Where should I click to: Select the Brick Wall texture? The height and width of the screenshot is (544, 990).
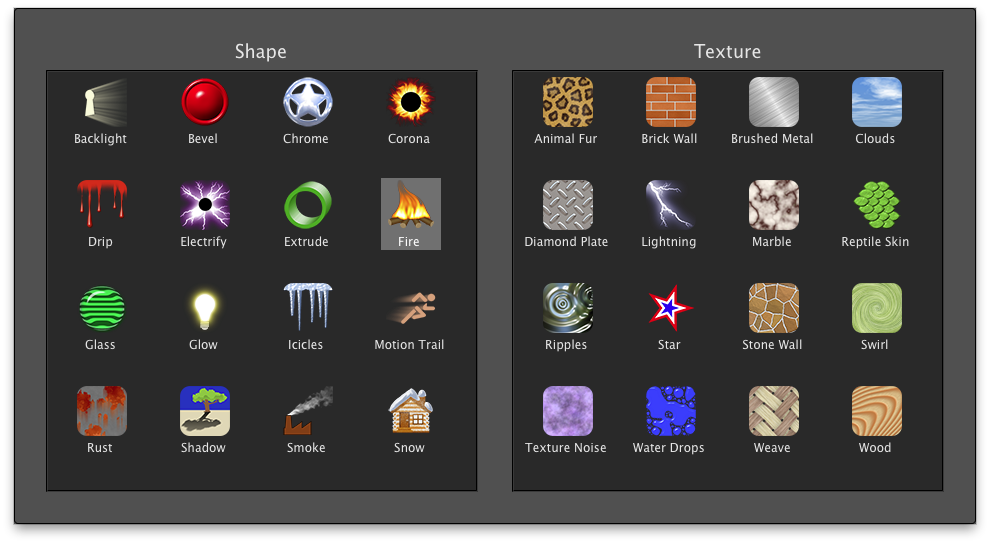[670, 103]
